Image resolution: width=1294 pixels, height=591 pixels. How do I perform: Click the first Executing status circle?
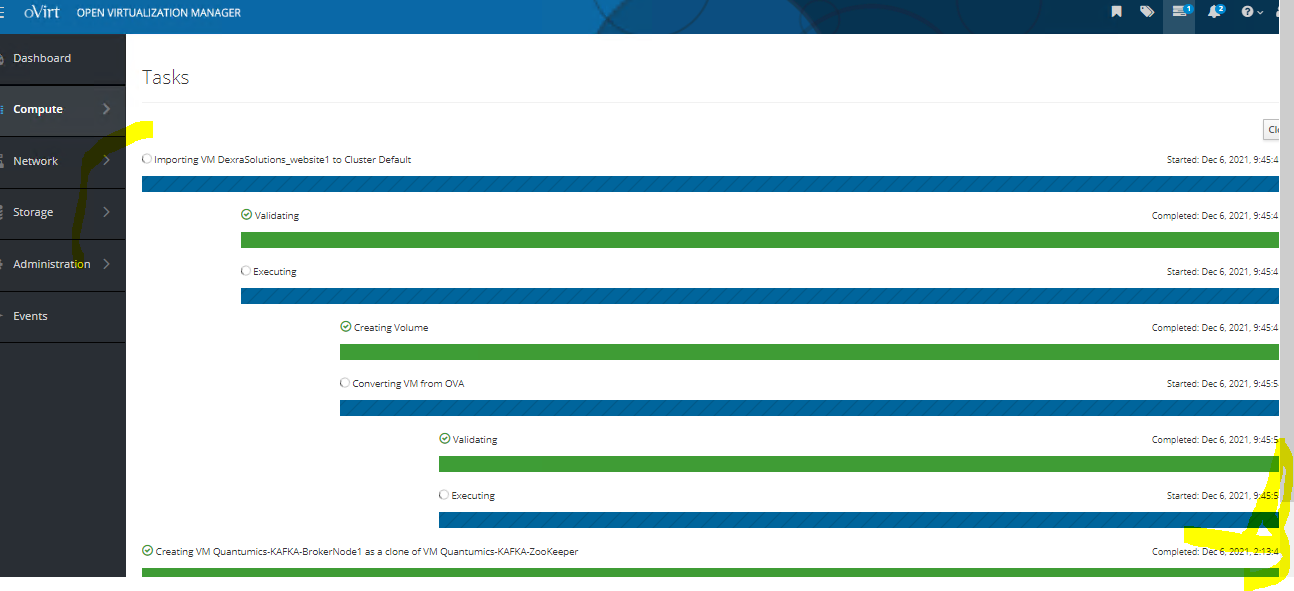click(246, 271)
